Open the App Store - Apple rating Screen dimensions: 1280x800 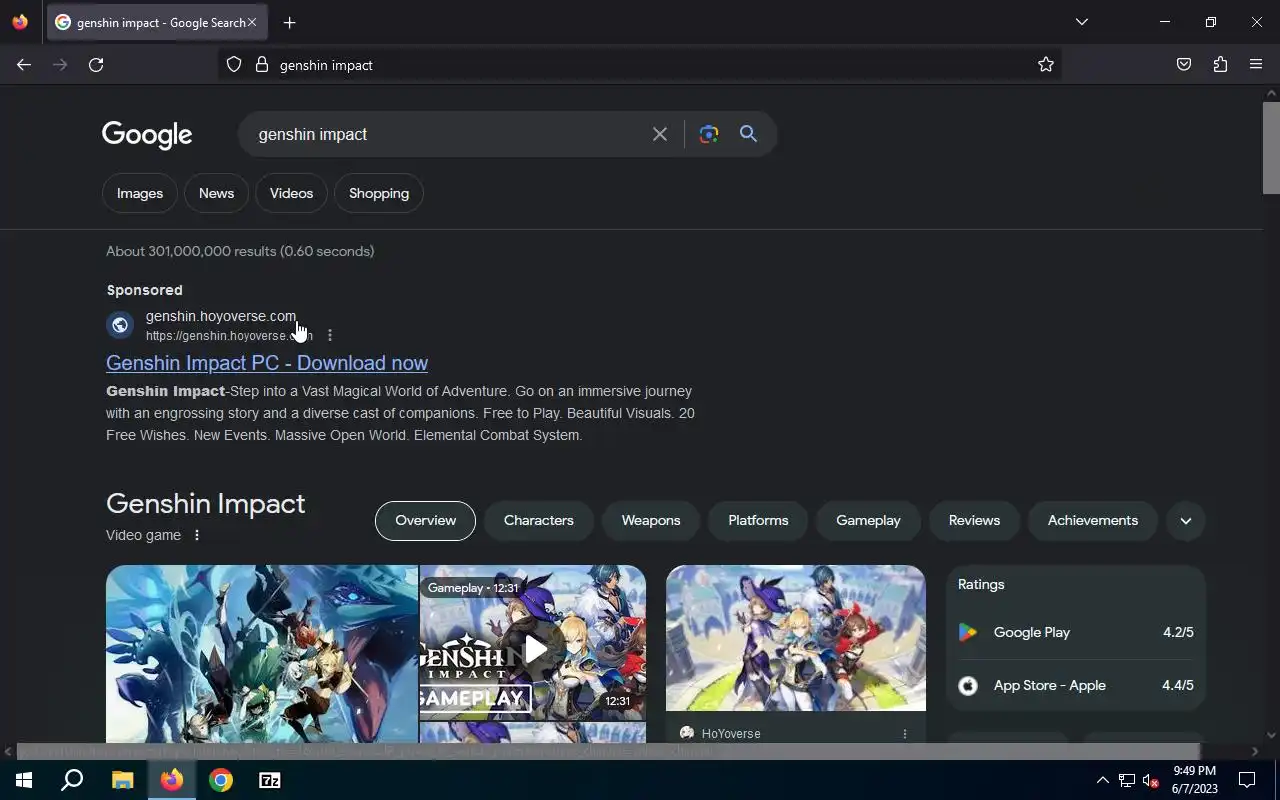(x=1076, y=685)
